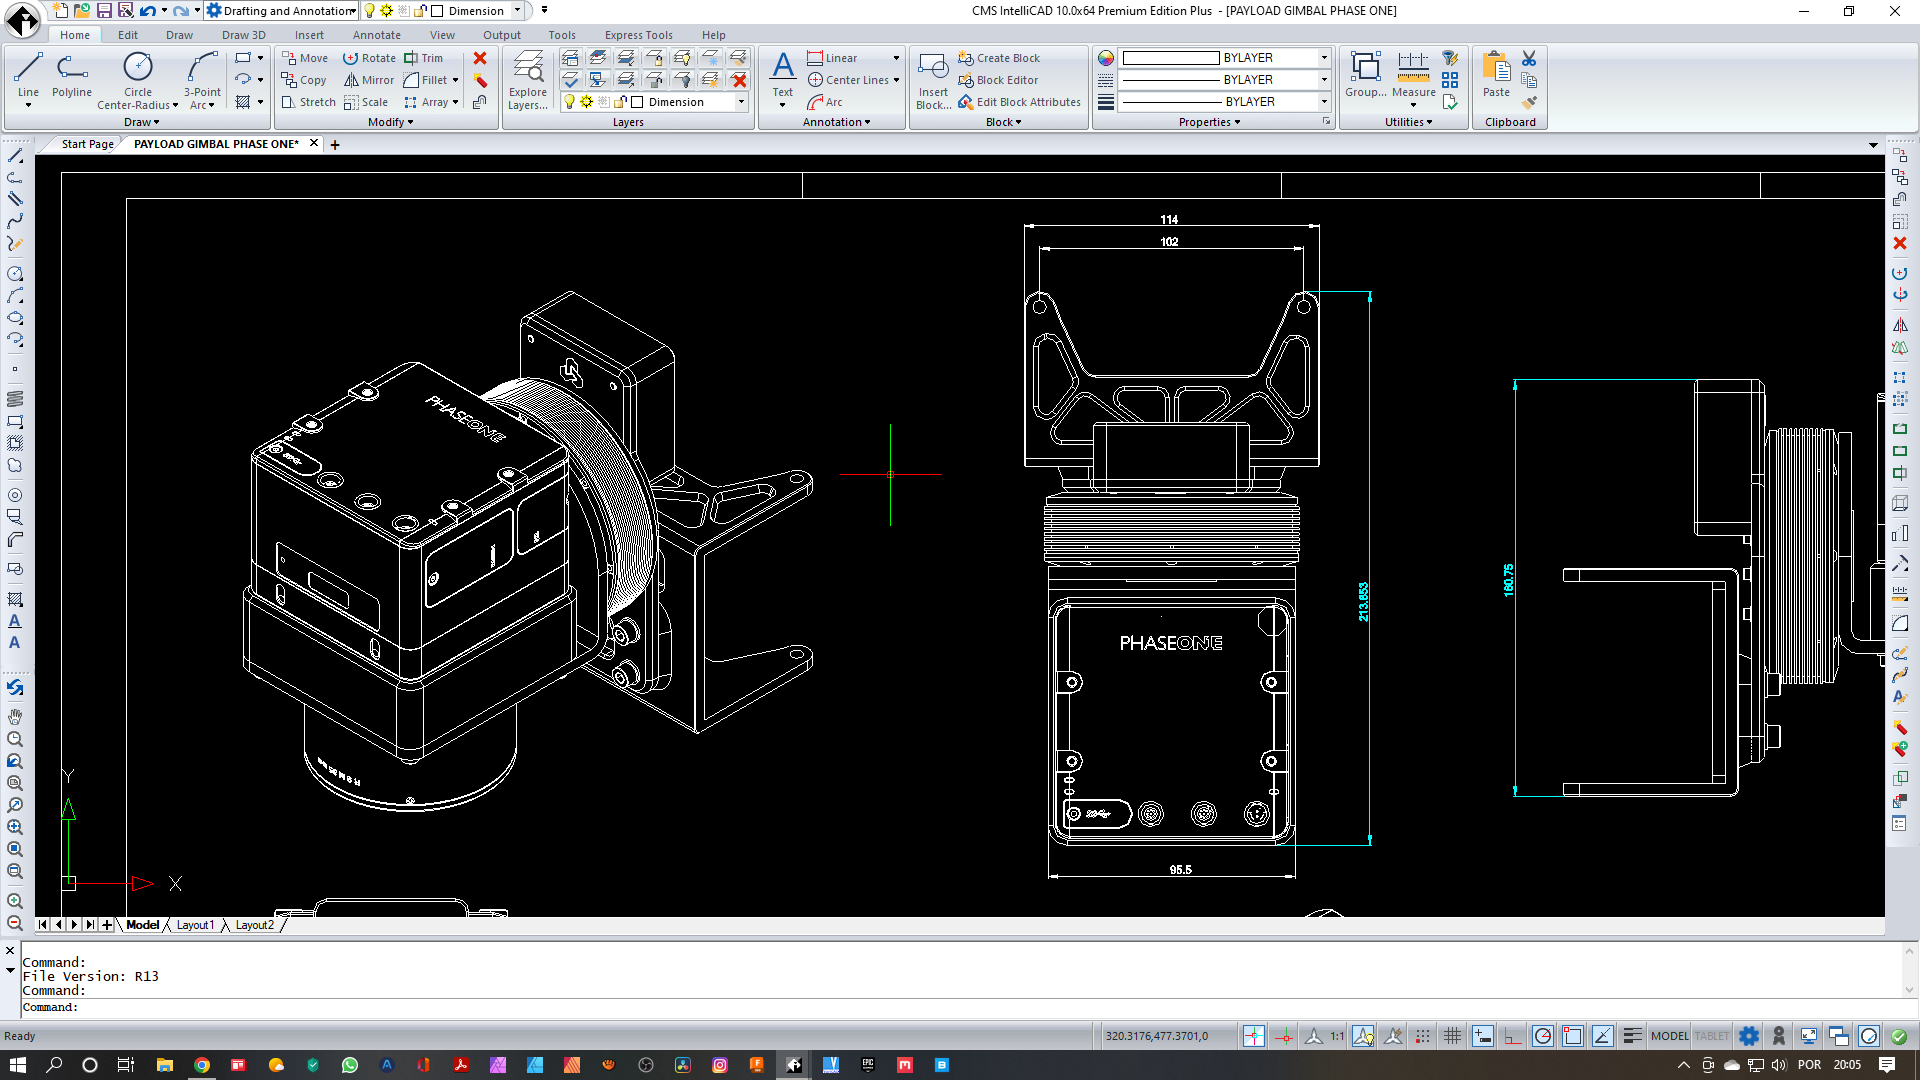Click the Stretch tool
The width and height of the screenshot is (1920, 1080).
[309, 102]
